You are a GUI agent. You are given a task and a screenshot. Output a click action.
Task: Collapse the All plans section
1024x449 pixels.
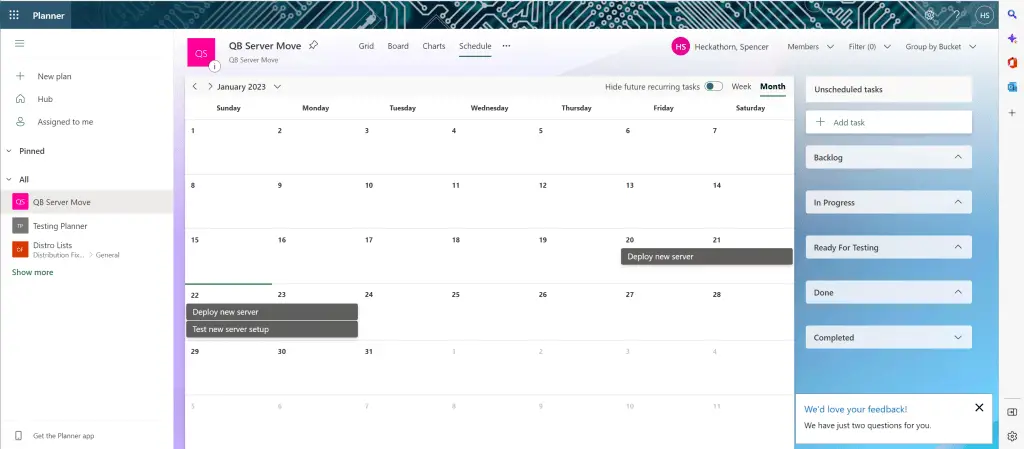(9, 179)
